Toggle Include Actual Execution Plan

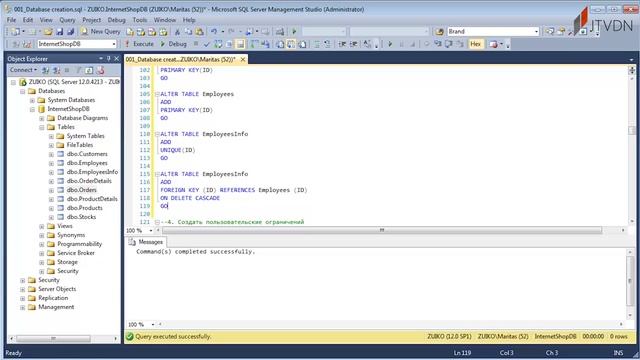point(255,44)
